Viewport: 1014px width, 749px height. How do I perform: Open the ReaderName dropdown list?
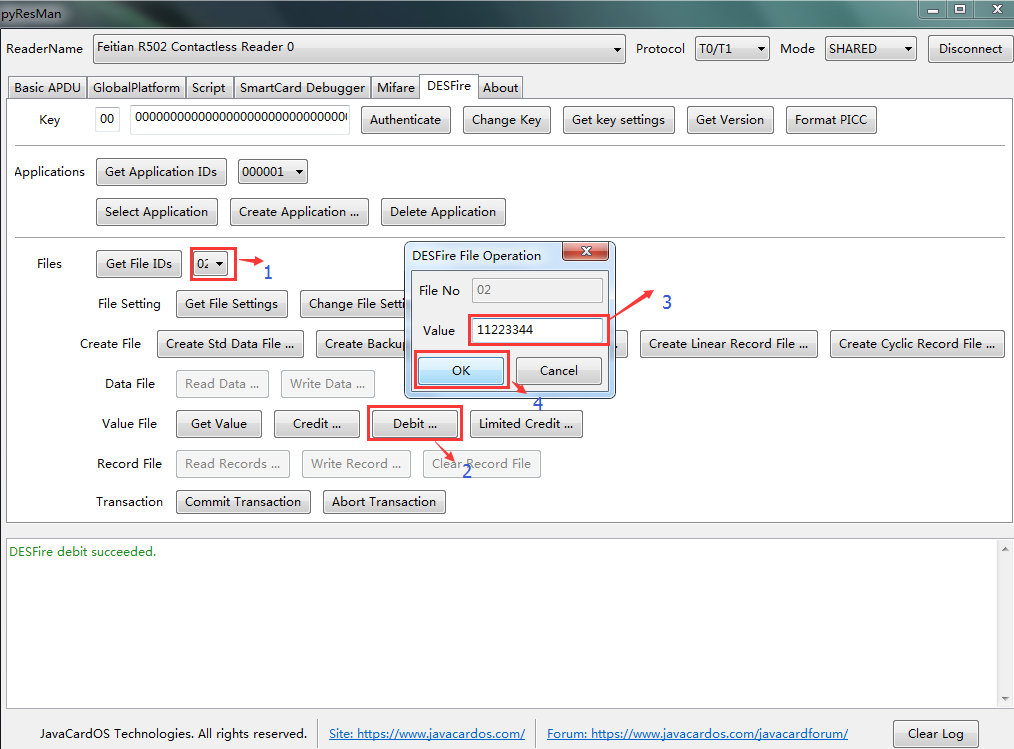pyautogui.click(x=359, y=49)
